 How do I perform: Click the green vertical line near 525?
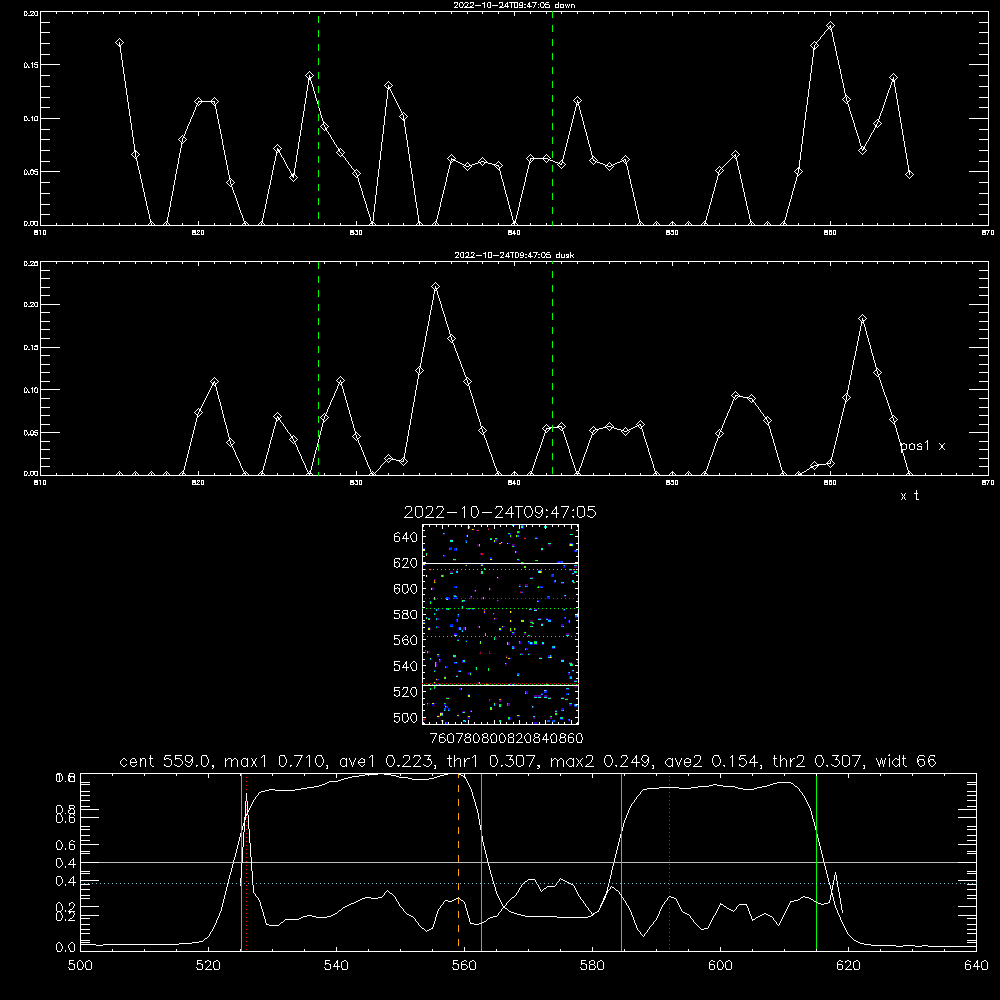coord(241,861)
